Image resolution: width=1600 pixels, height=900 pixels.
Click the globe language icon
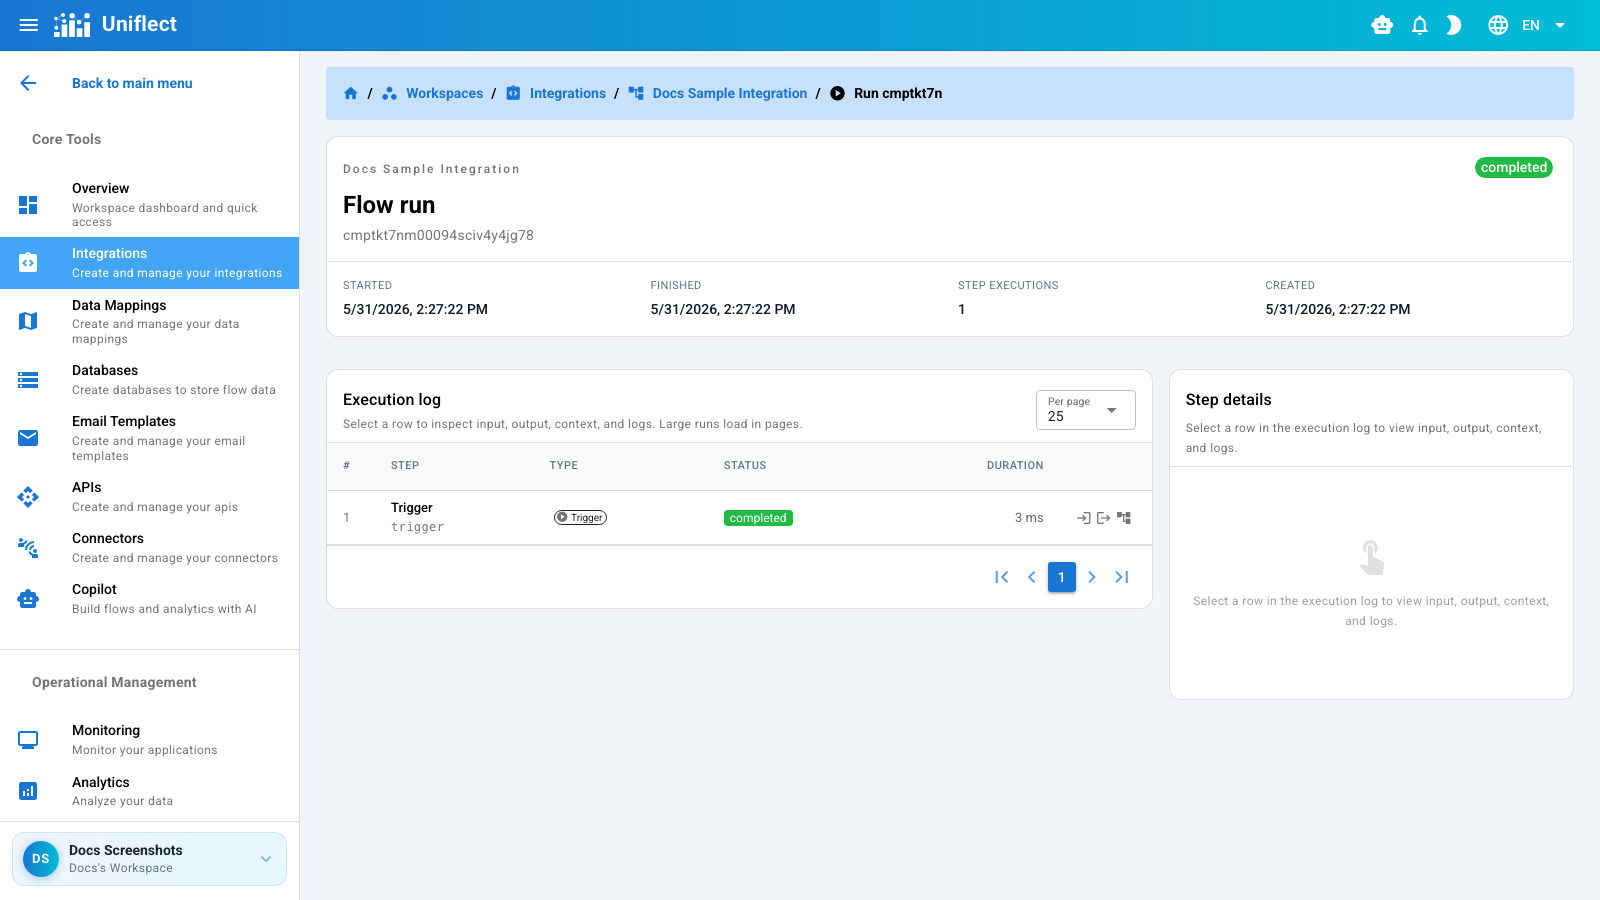[1498, 25]
